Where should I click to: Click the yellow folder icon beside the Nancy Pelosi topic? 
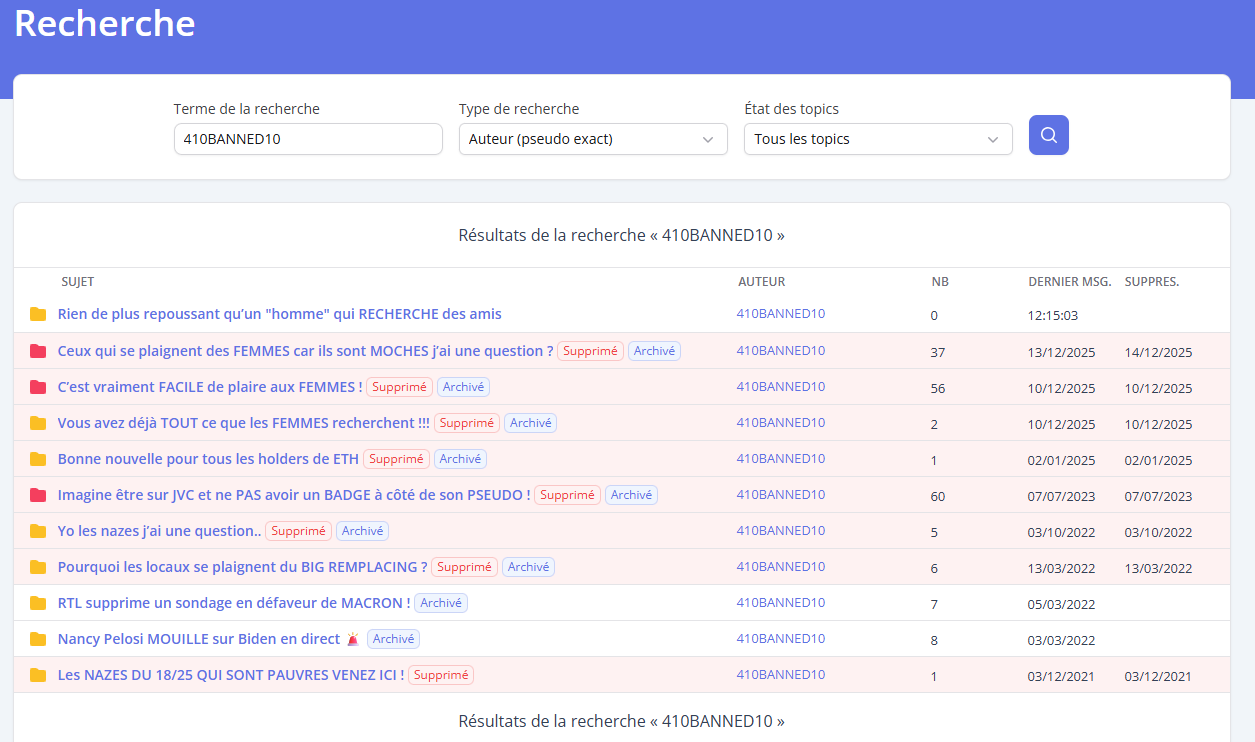point(38,639)
